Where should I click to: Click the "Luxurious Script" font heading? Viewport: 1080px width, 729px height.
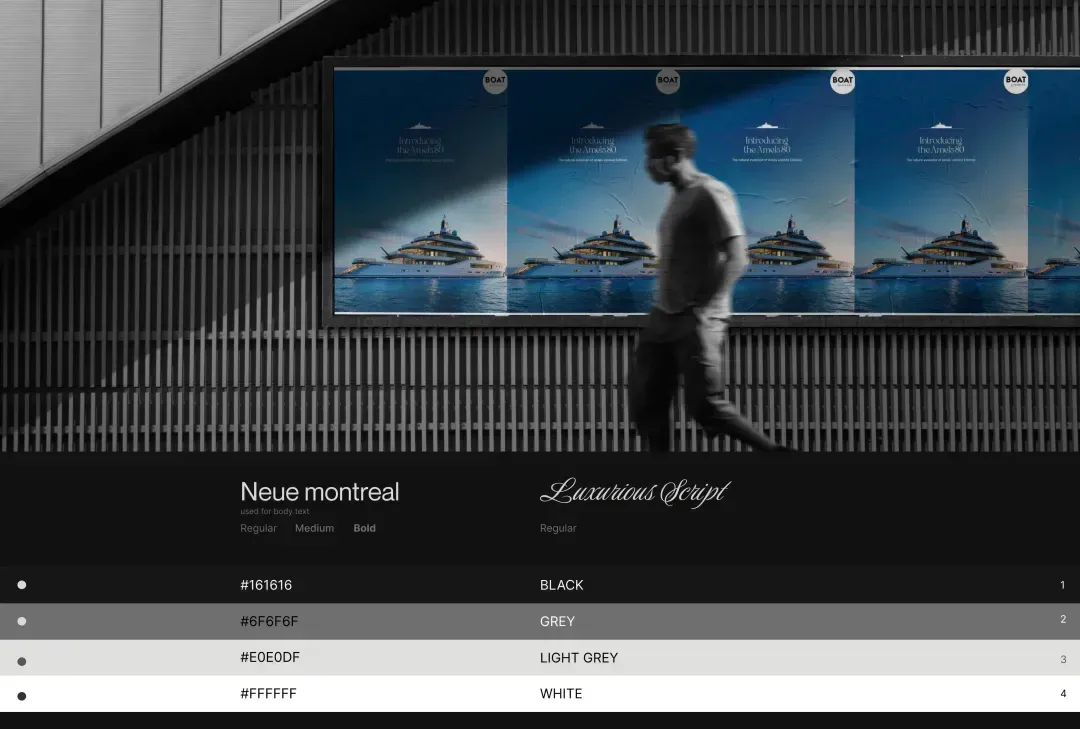pos(635,492)
